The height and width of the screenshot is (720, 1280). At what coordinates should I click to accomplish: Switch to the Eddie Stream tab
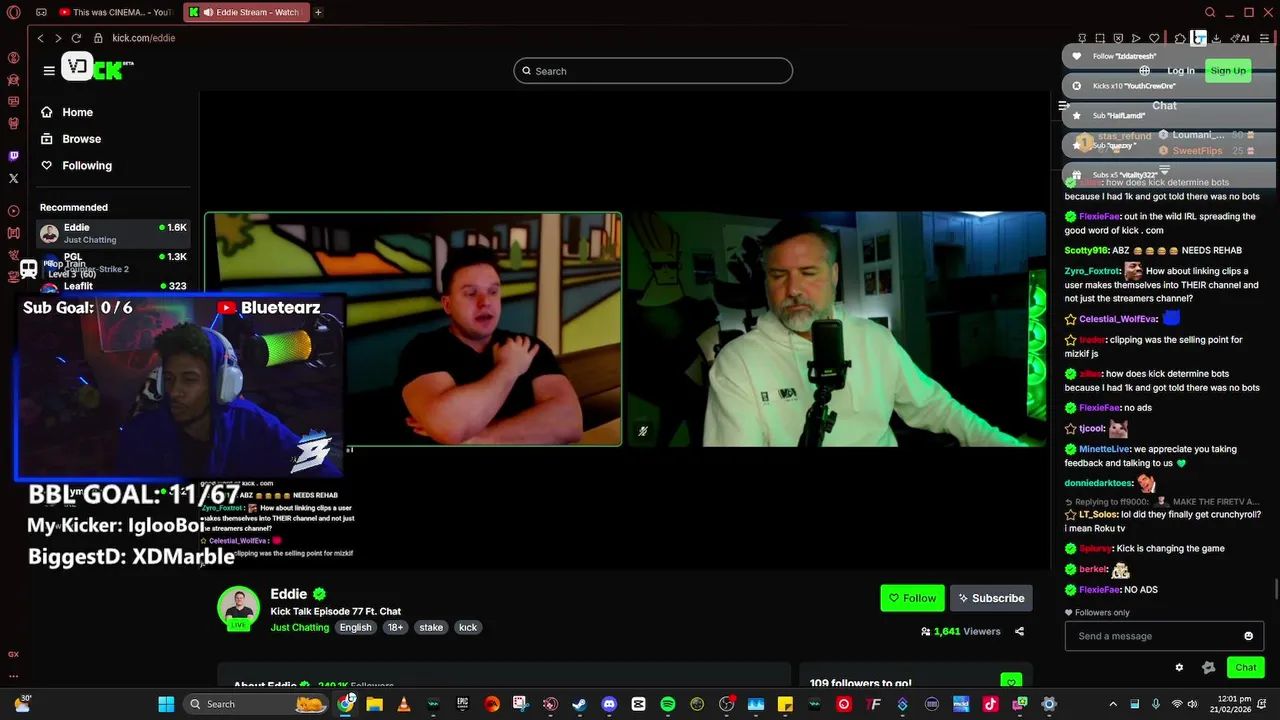(244, 12)
